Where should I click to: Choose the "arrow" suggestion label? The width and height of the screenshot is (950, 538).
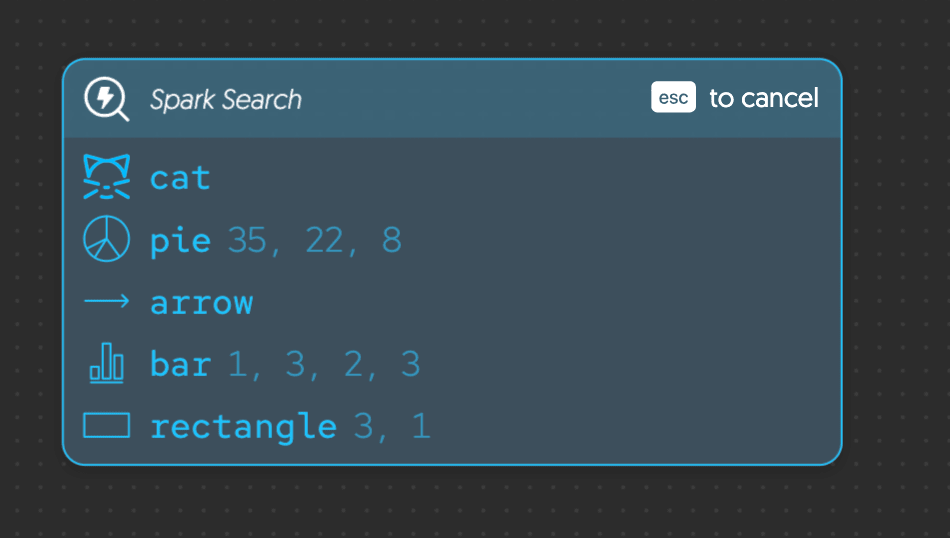click(x=201, y=303)
